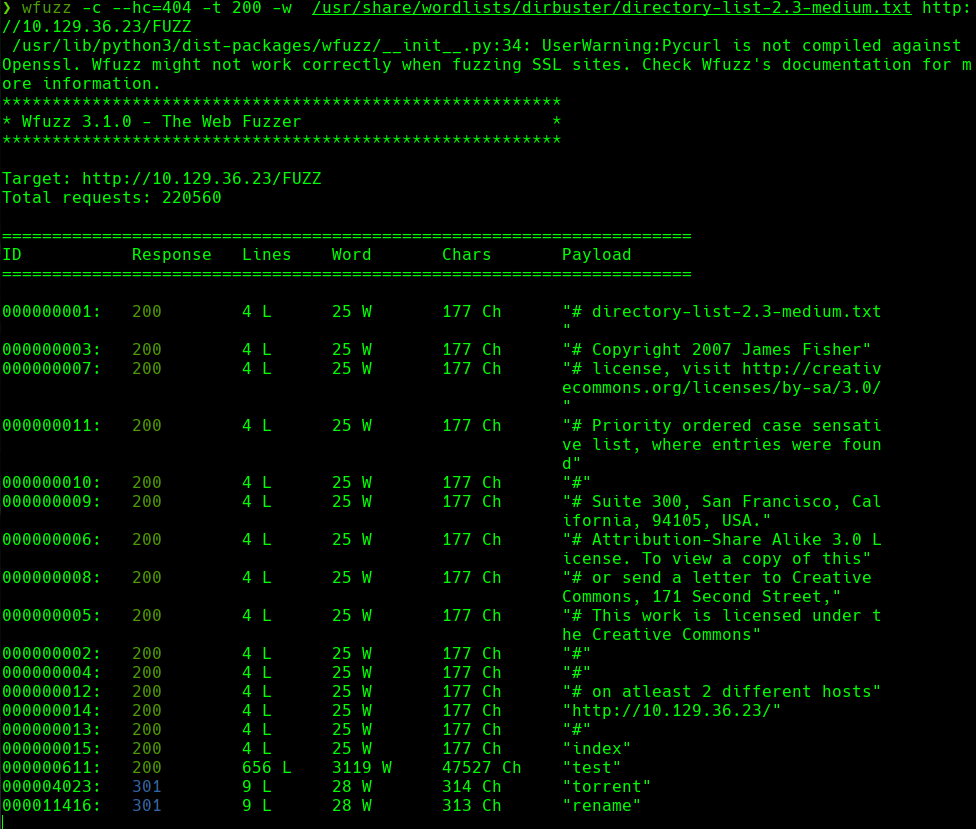Click the ID 000000611

[51, 767]
